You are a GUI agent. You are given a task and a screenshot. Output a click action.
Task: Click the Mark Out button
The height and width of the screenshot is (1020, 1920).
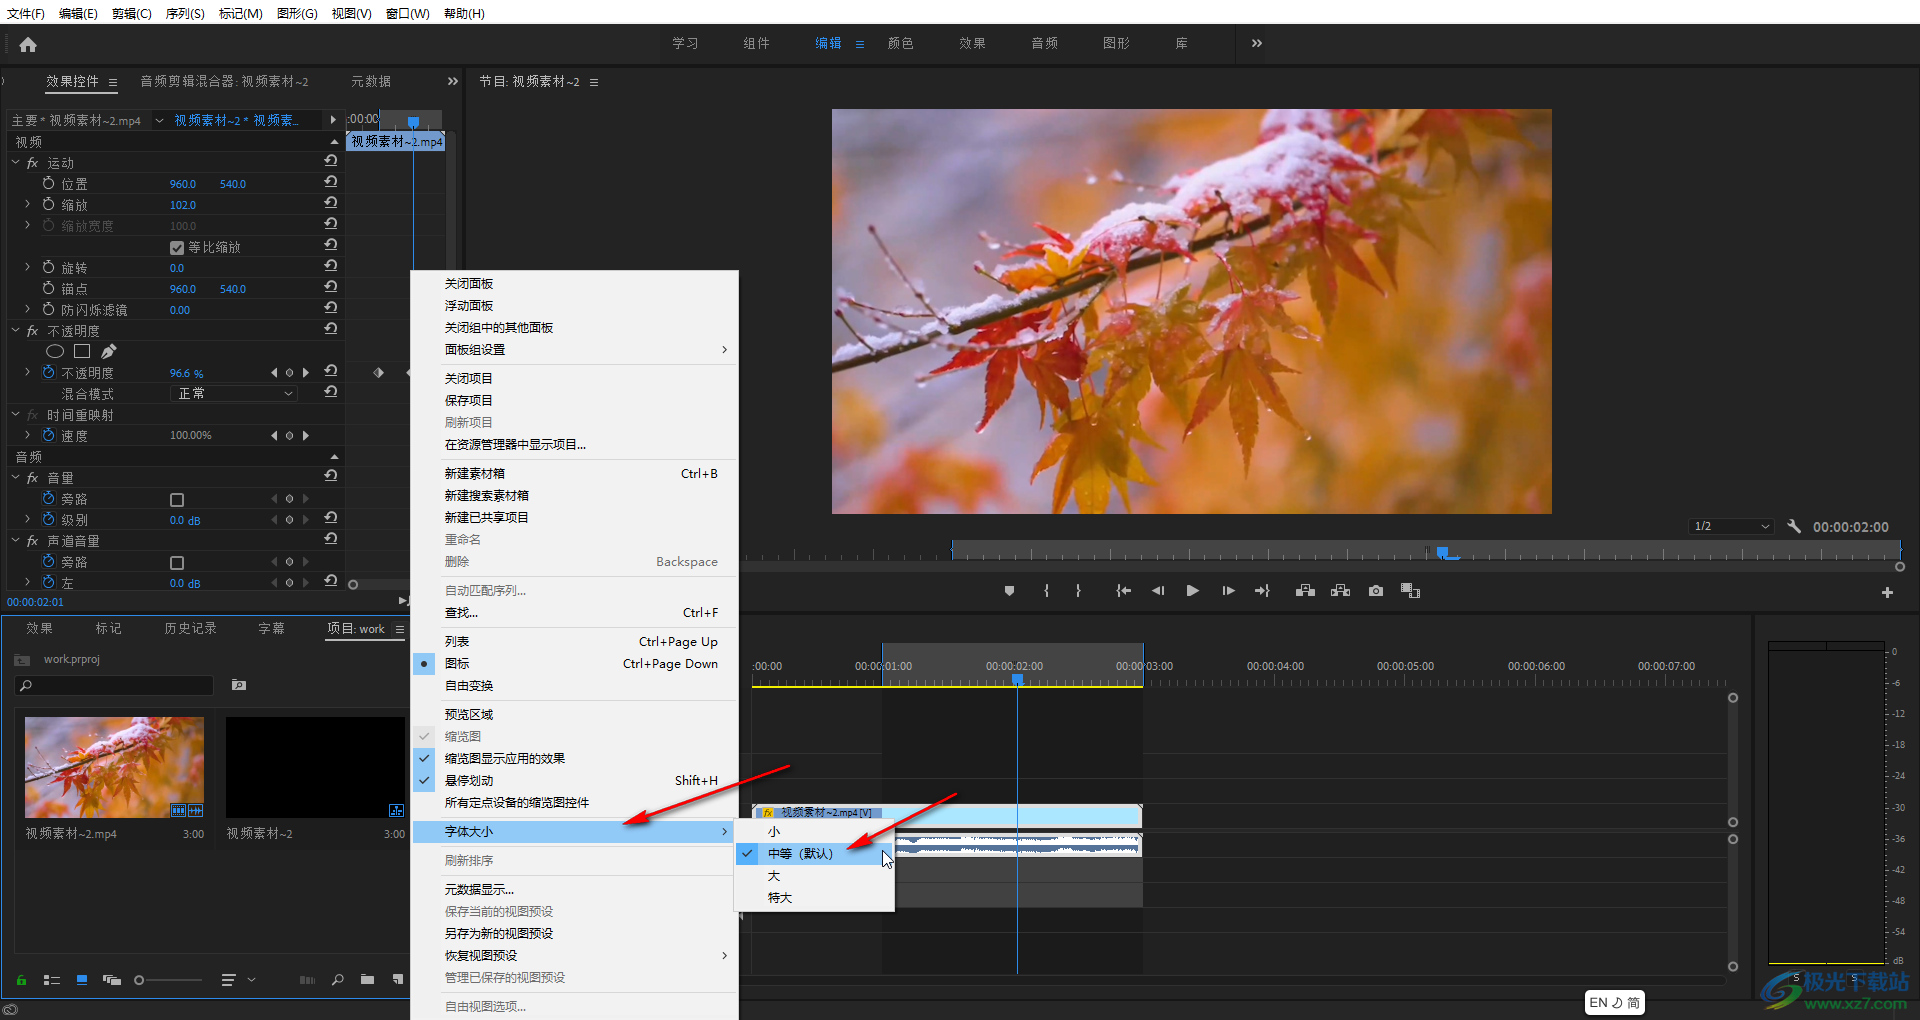click(1078, 591)
